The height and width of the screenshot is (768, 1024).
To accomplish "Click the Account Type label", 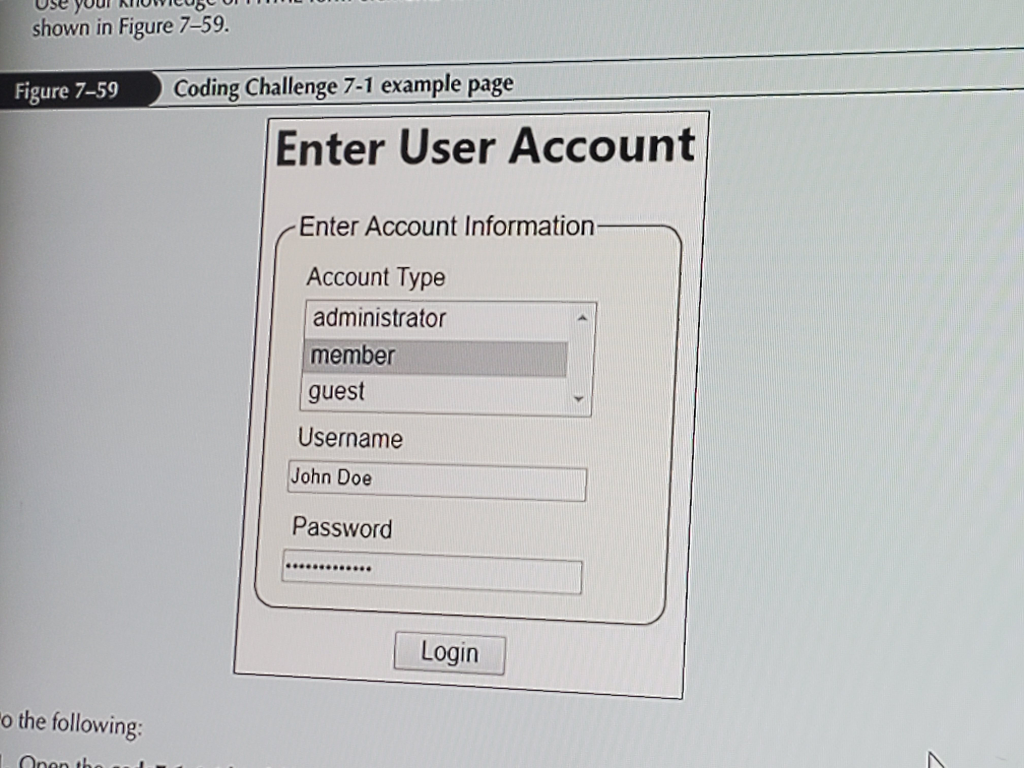I will 376,277.
